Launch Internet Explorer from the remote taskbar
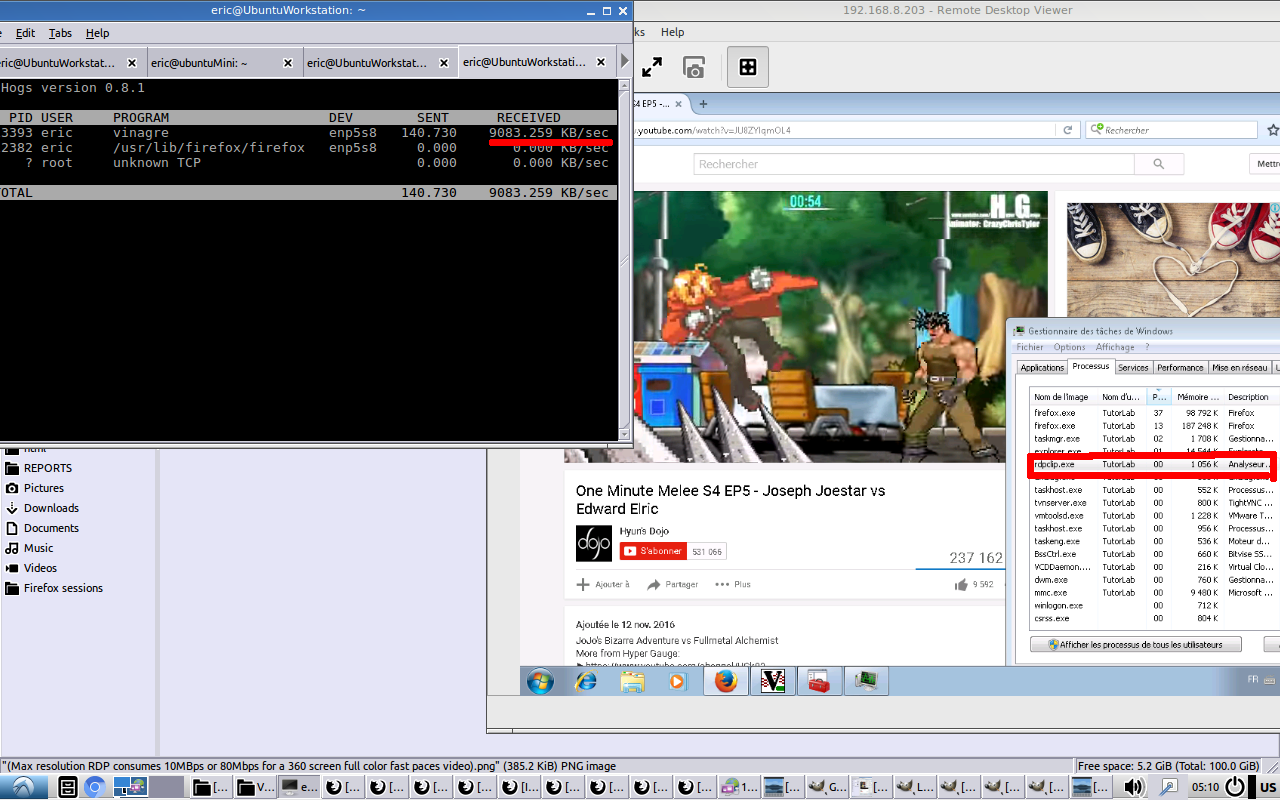Viewport: 1280px width, 800px height. click(586, 681)
